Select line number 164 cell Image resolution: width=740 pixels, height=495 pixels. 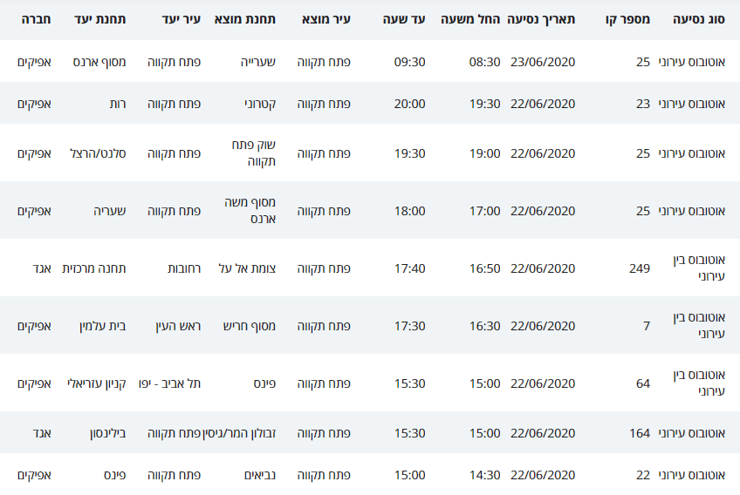[640, 433]
